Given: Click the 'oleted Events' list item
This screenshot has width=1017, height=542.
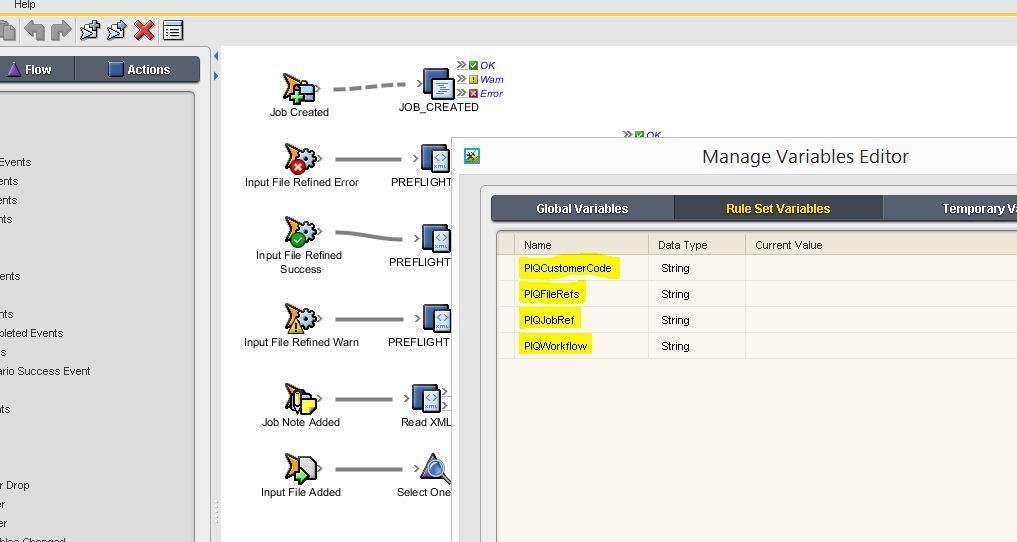Looking at the screenshot, I should tap(32, 333).
